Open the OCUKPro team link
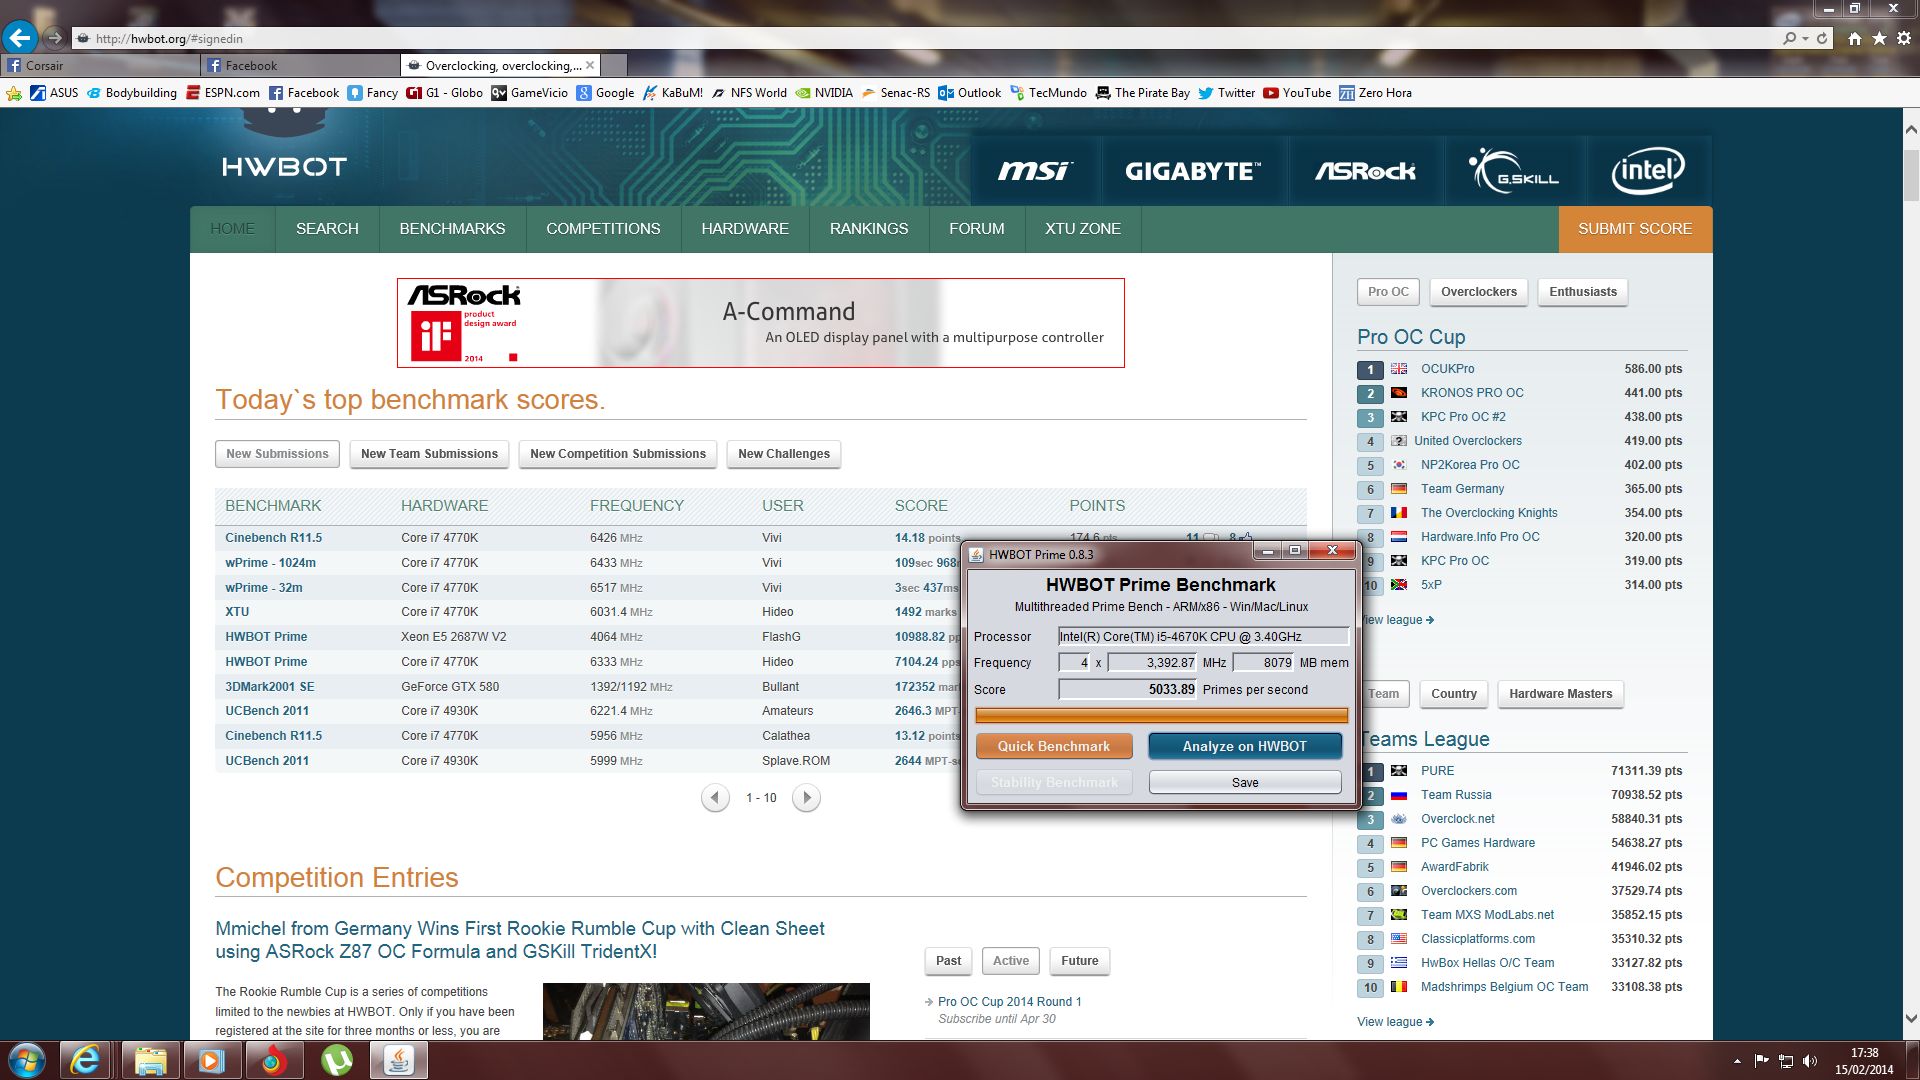The height and width of the screenshot is (1080, 1920). pos(1448,369)
